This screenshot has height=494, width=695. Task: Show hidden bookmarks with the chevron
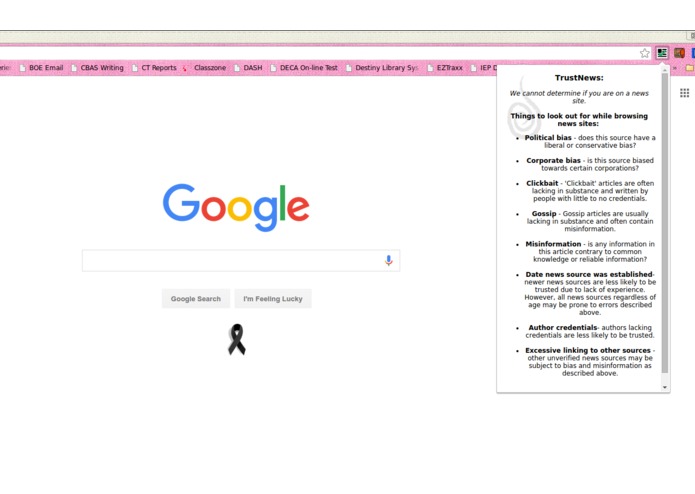(675, 68)
